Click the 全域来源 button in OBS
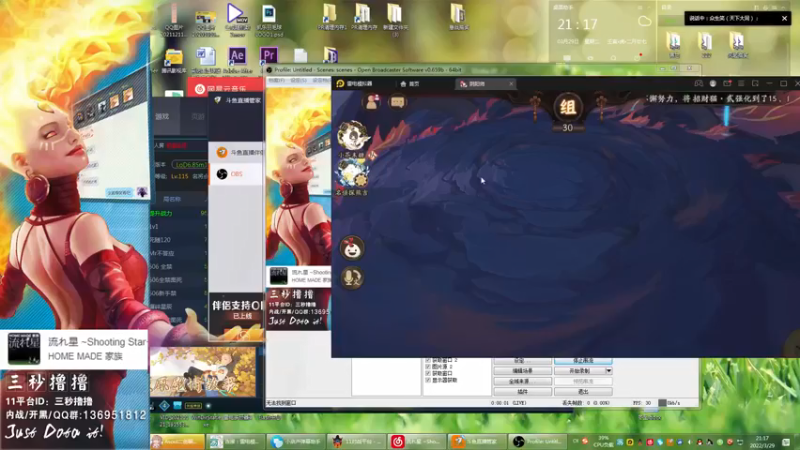 [522, 381]
